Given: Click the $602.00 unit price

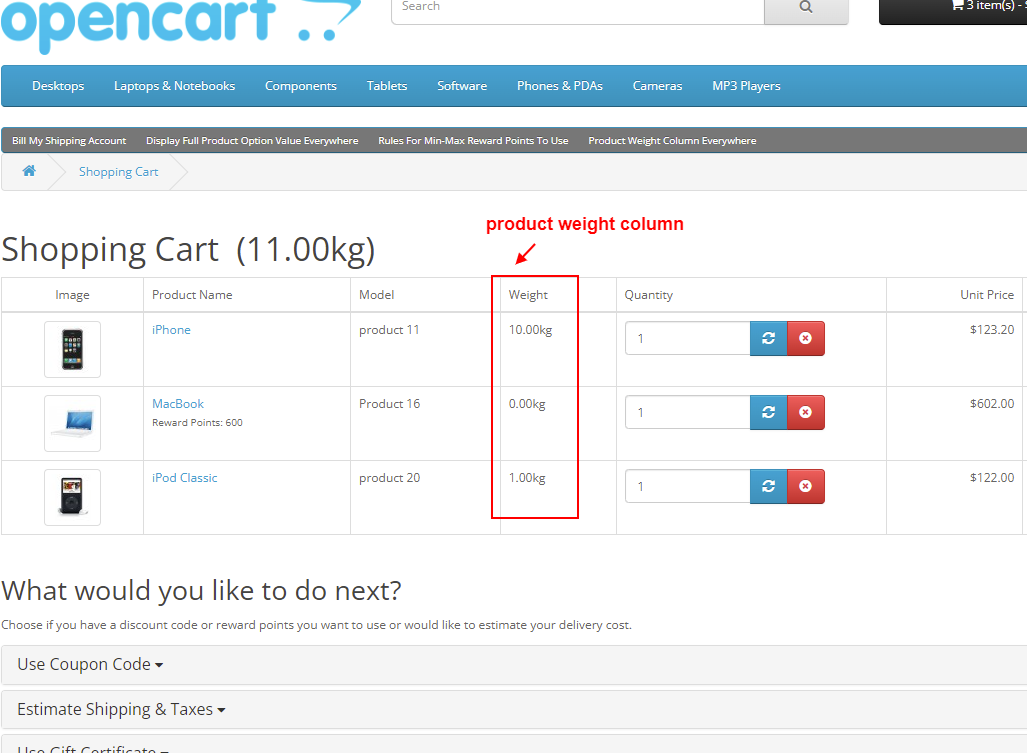Looking at the screenshot, I should (x=992, y=404).
